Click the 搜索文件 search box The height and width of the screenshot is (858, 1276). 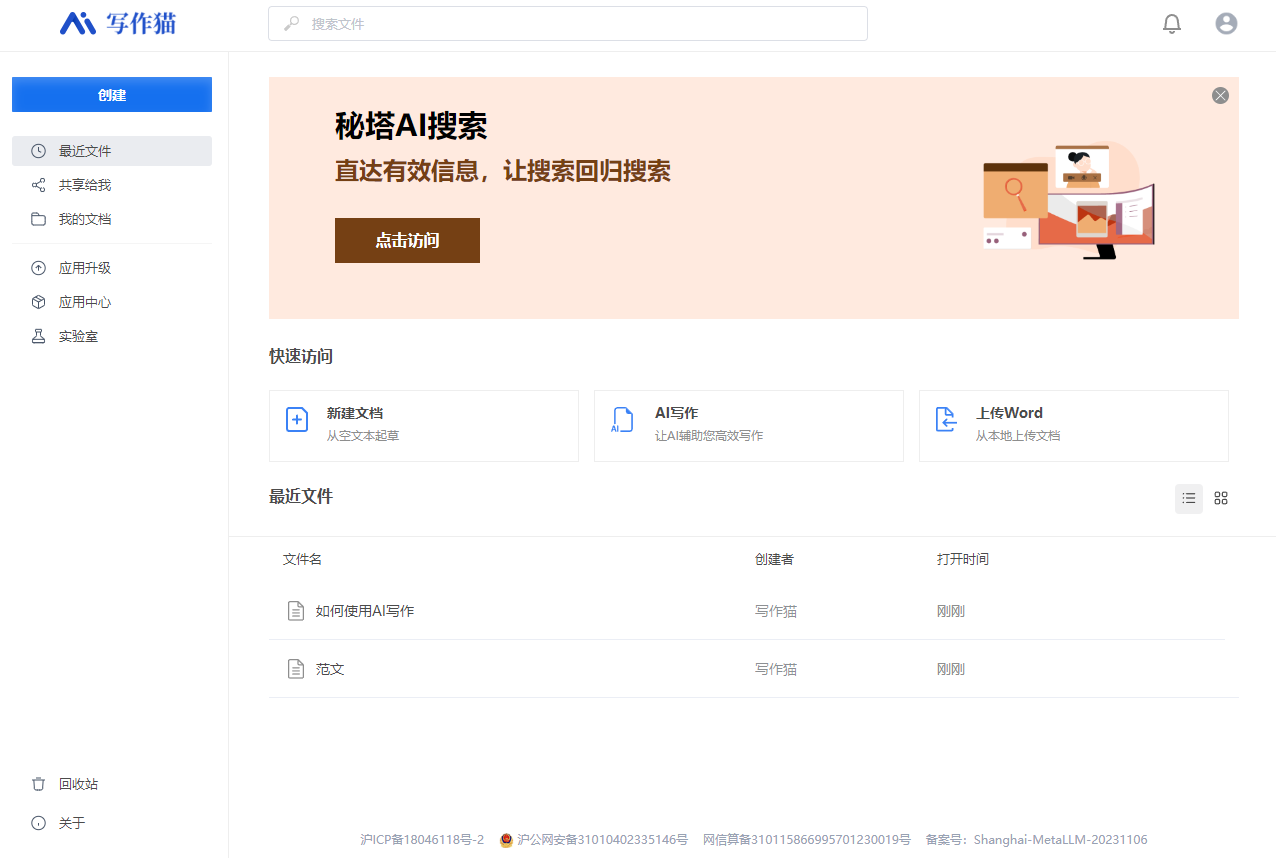(567, 23)
